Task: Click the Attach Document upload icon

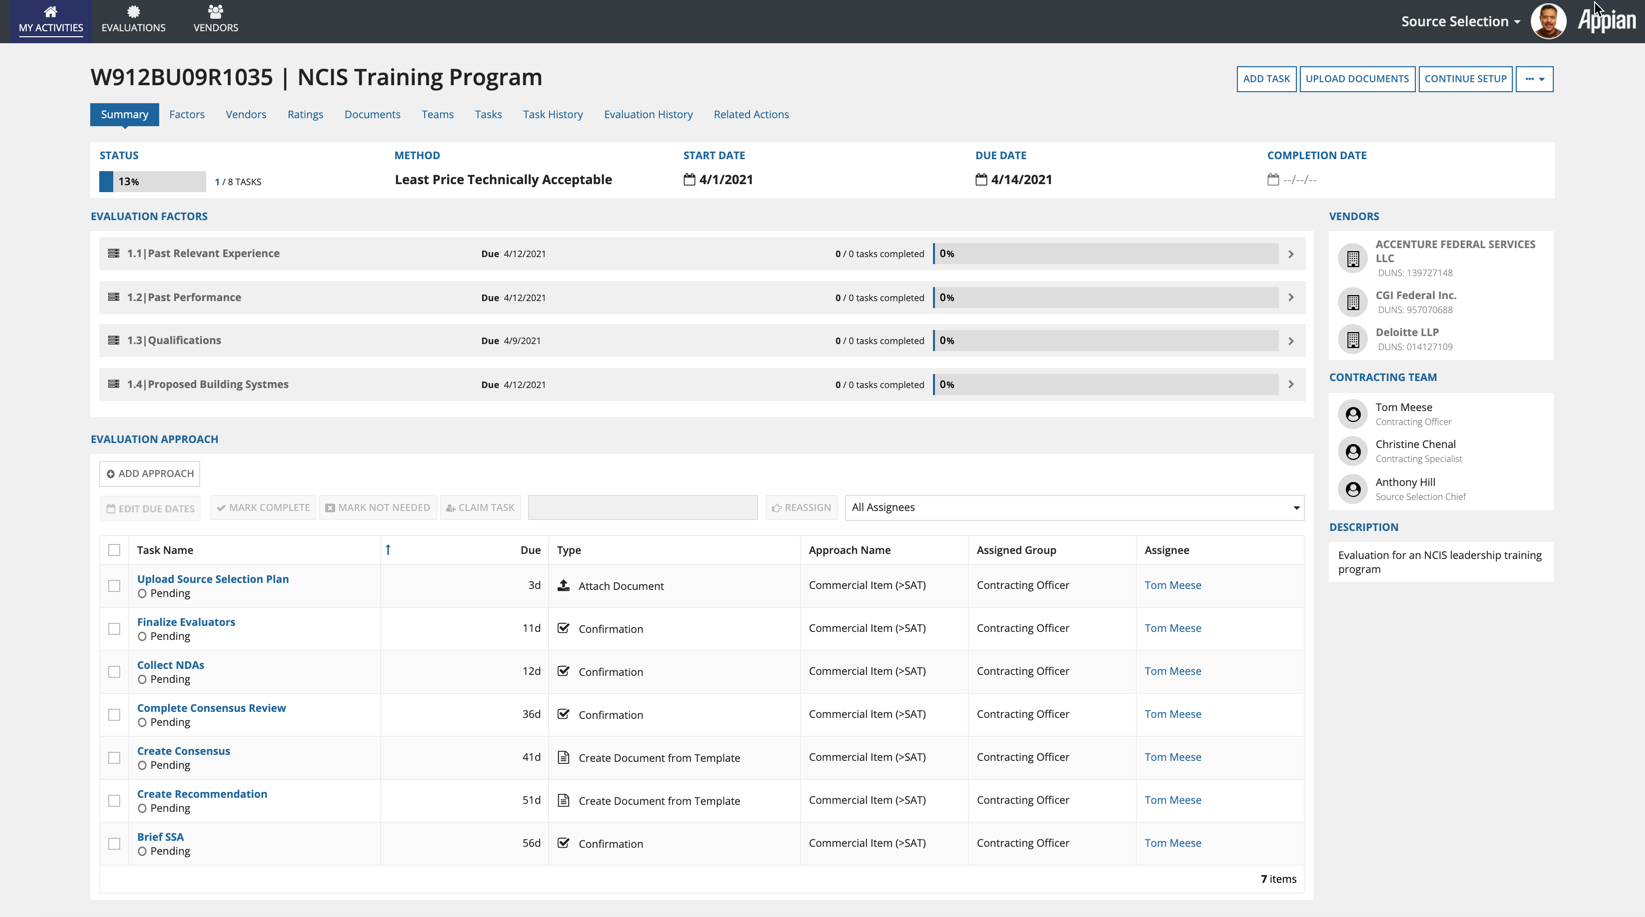Action: click(564, 586)
